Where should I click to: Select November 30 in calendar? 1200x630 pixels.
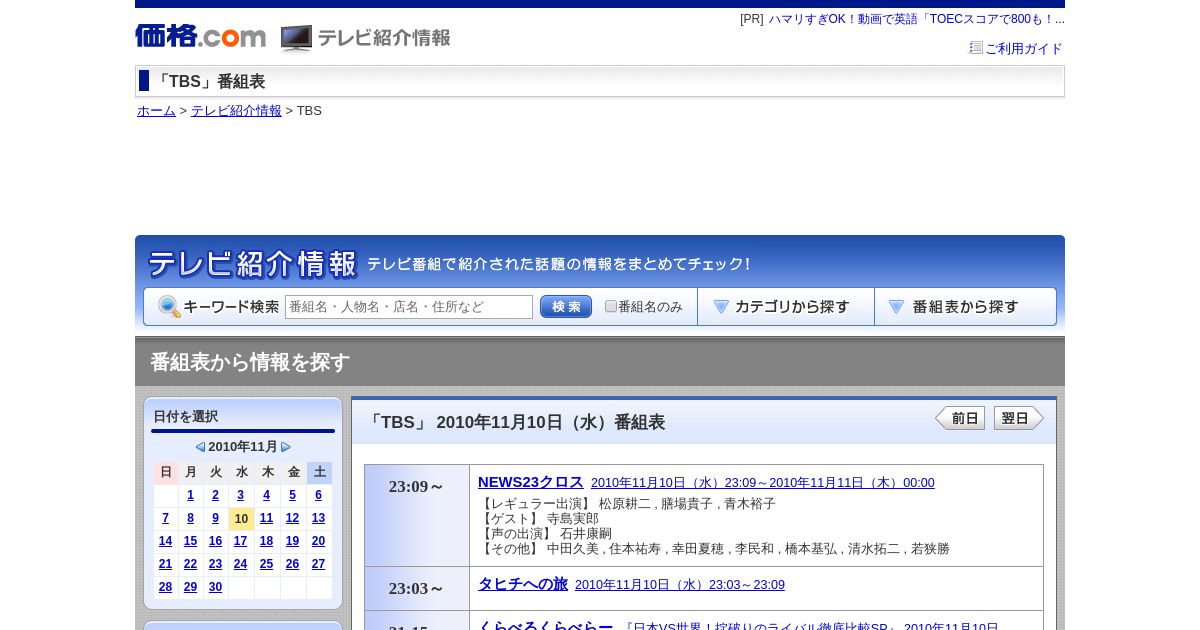click(x=215, y=587)
